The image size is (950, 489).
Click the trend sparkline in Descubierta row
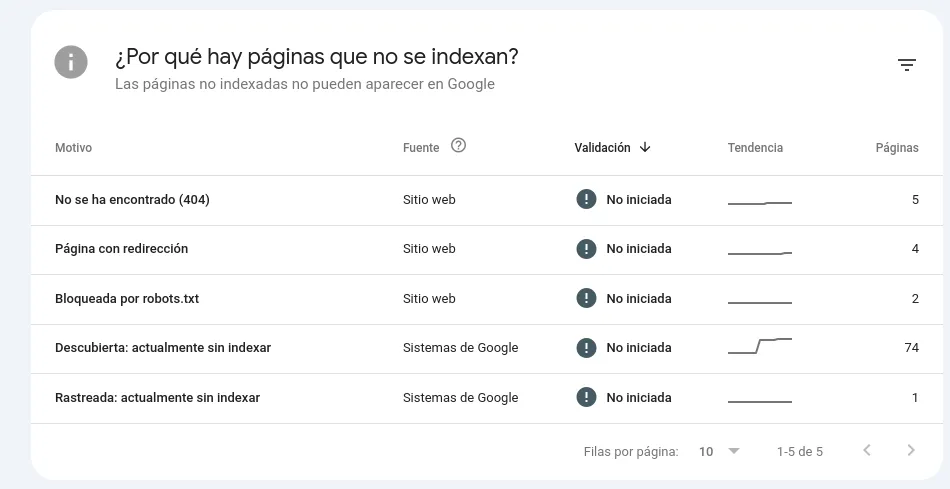760,345
